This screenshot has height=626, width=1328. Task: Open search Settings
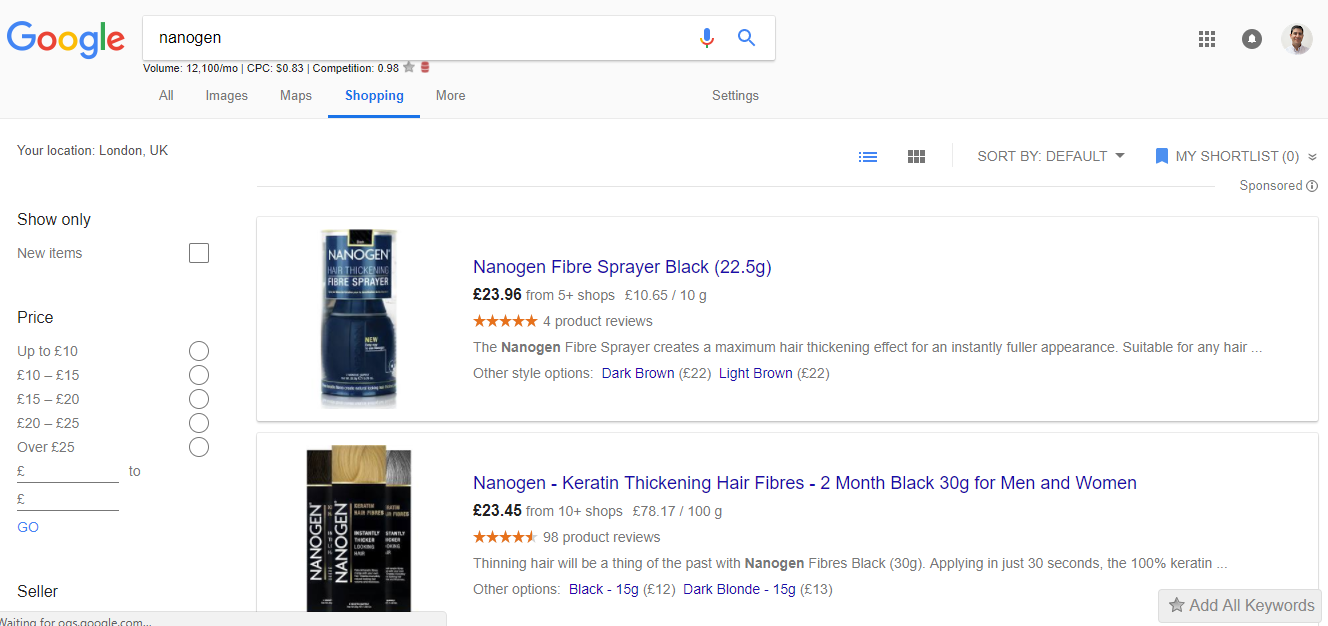coord(735,96)
